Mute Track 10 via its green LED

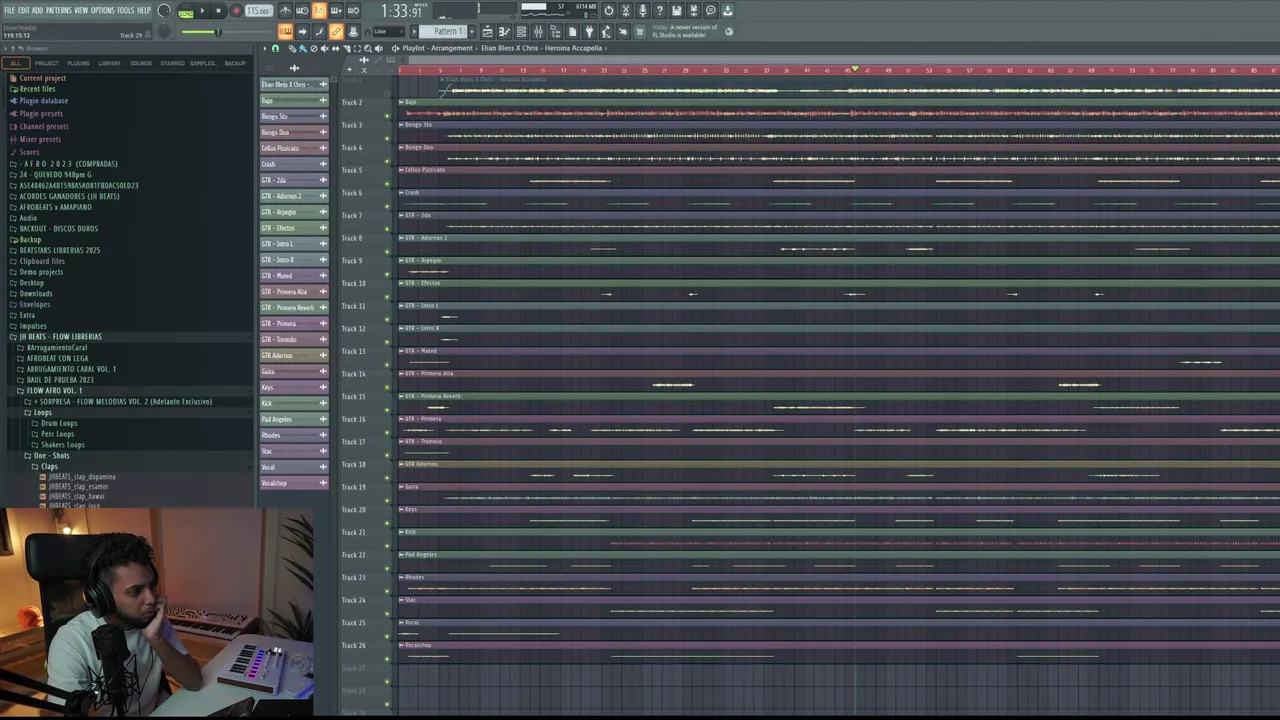click(387, 297)
